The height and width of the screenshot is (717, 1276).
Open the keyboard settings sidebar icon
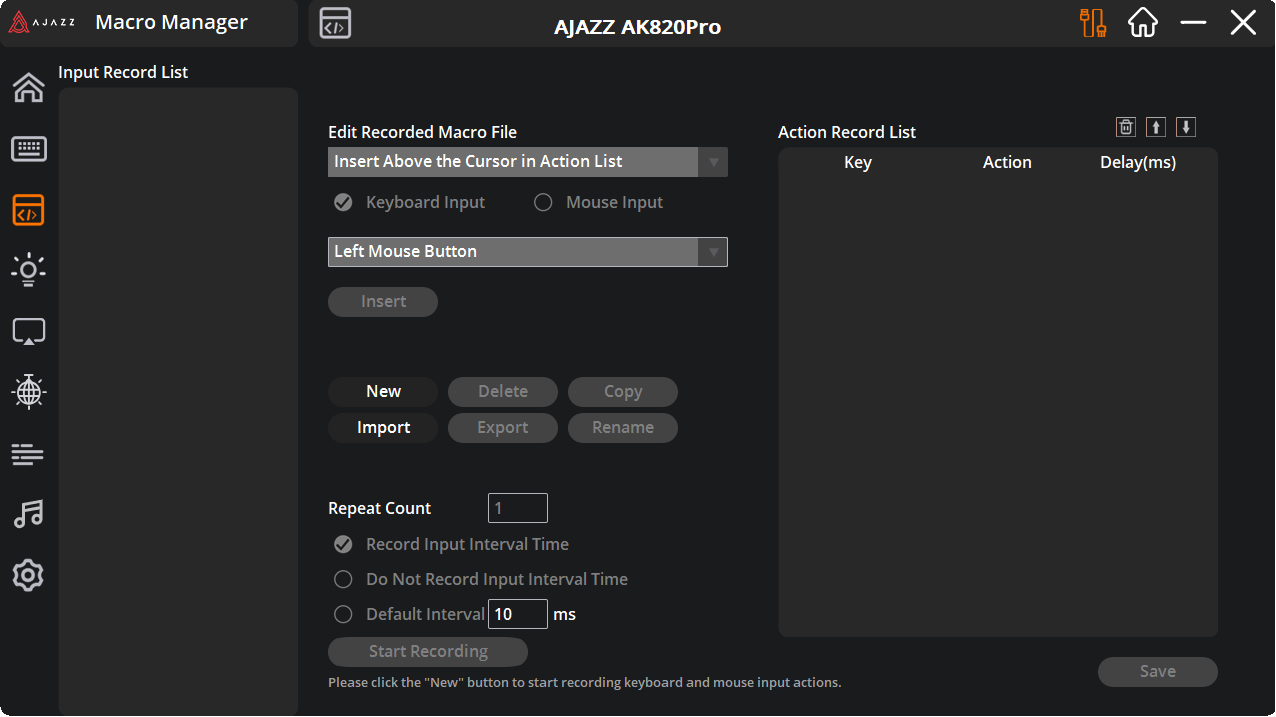pyautogui.click(x=28, y=149)
